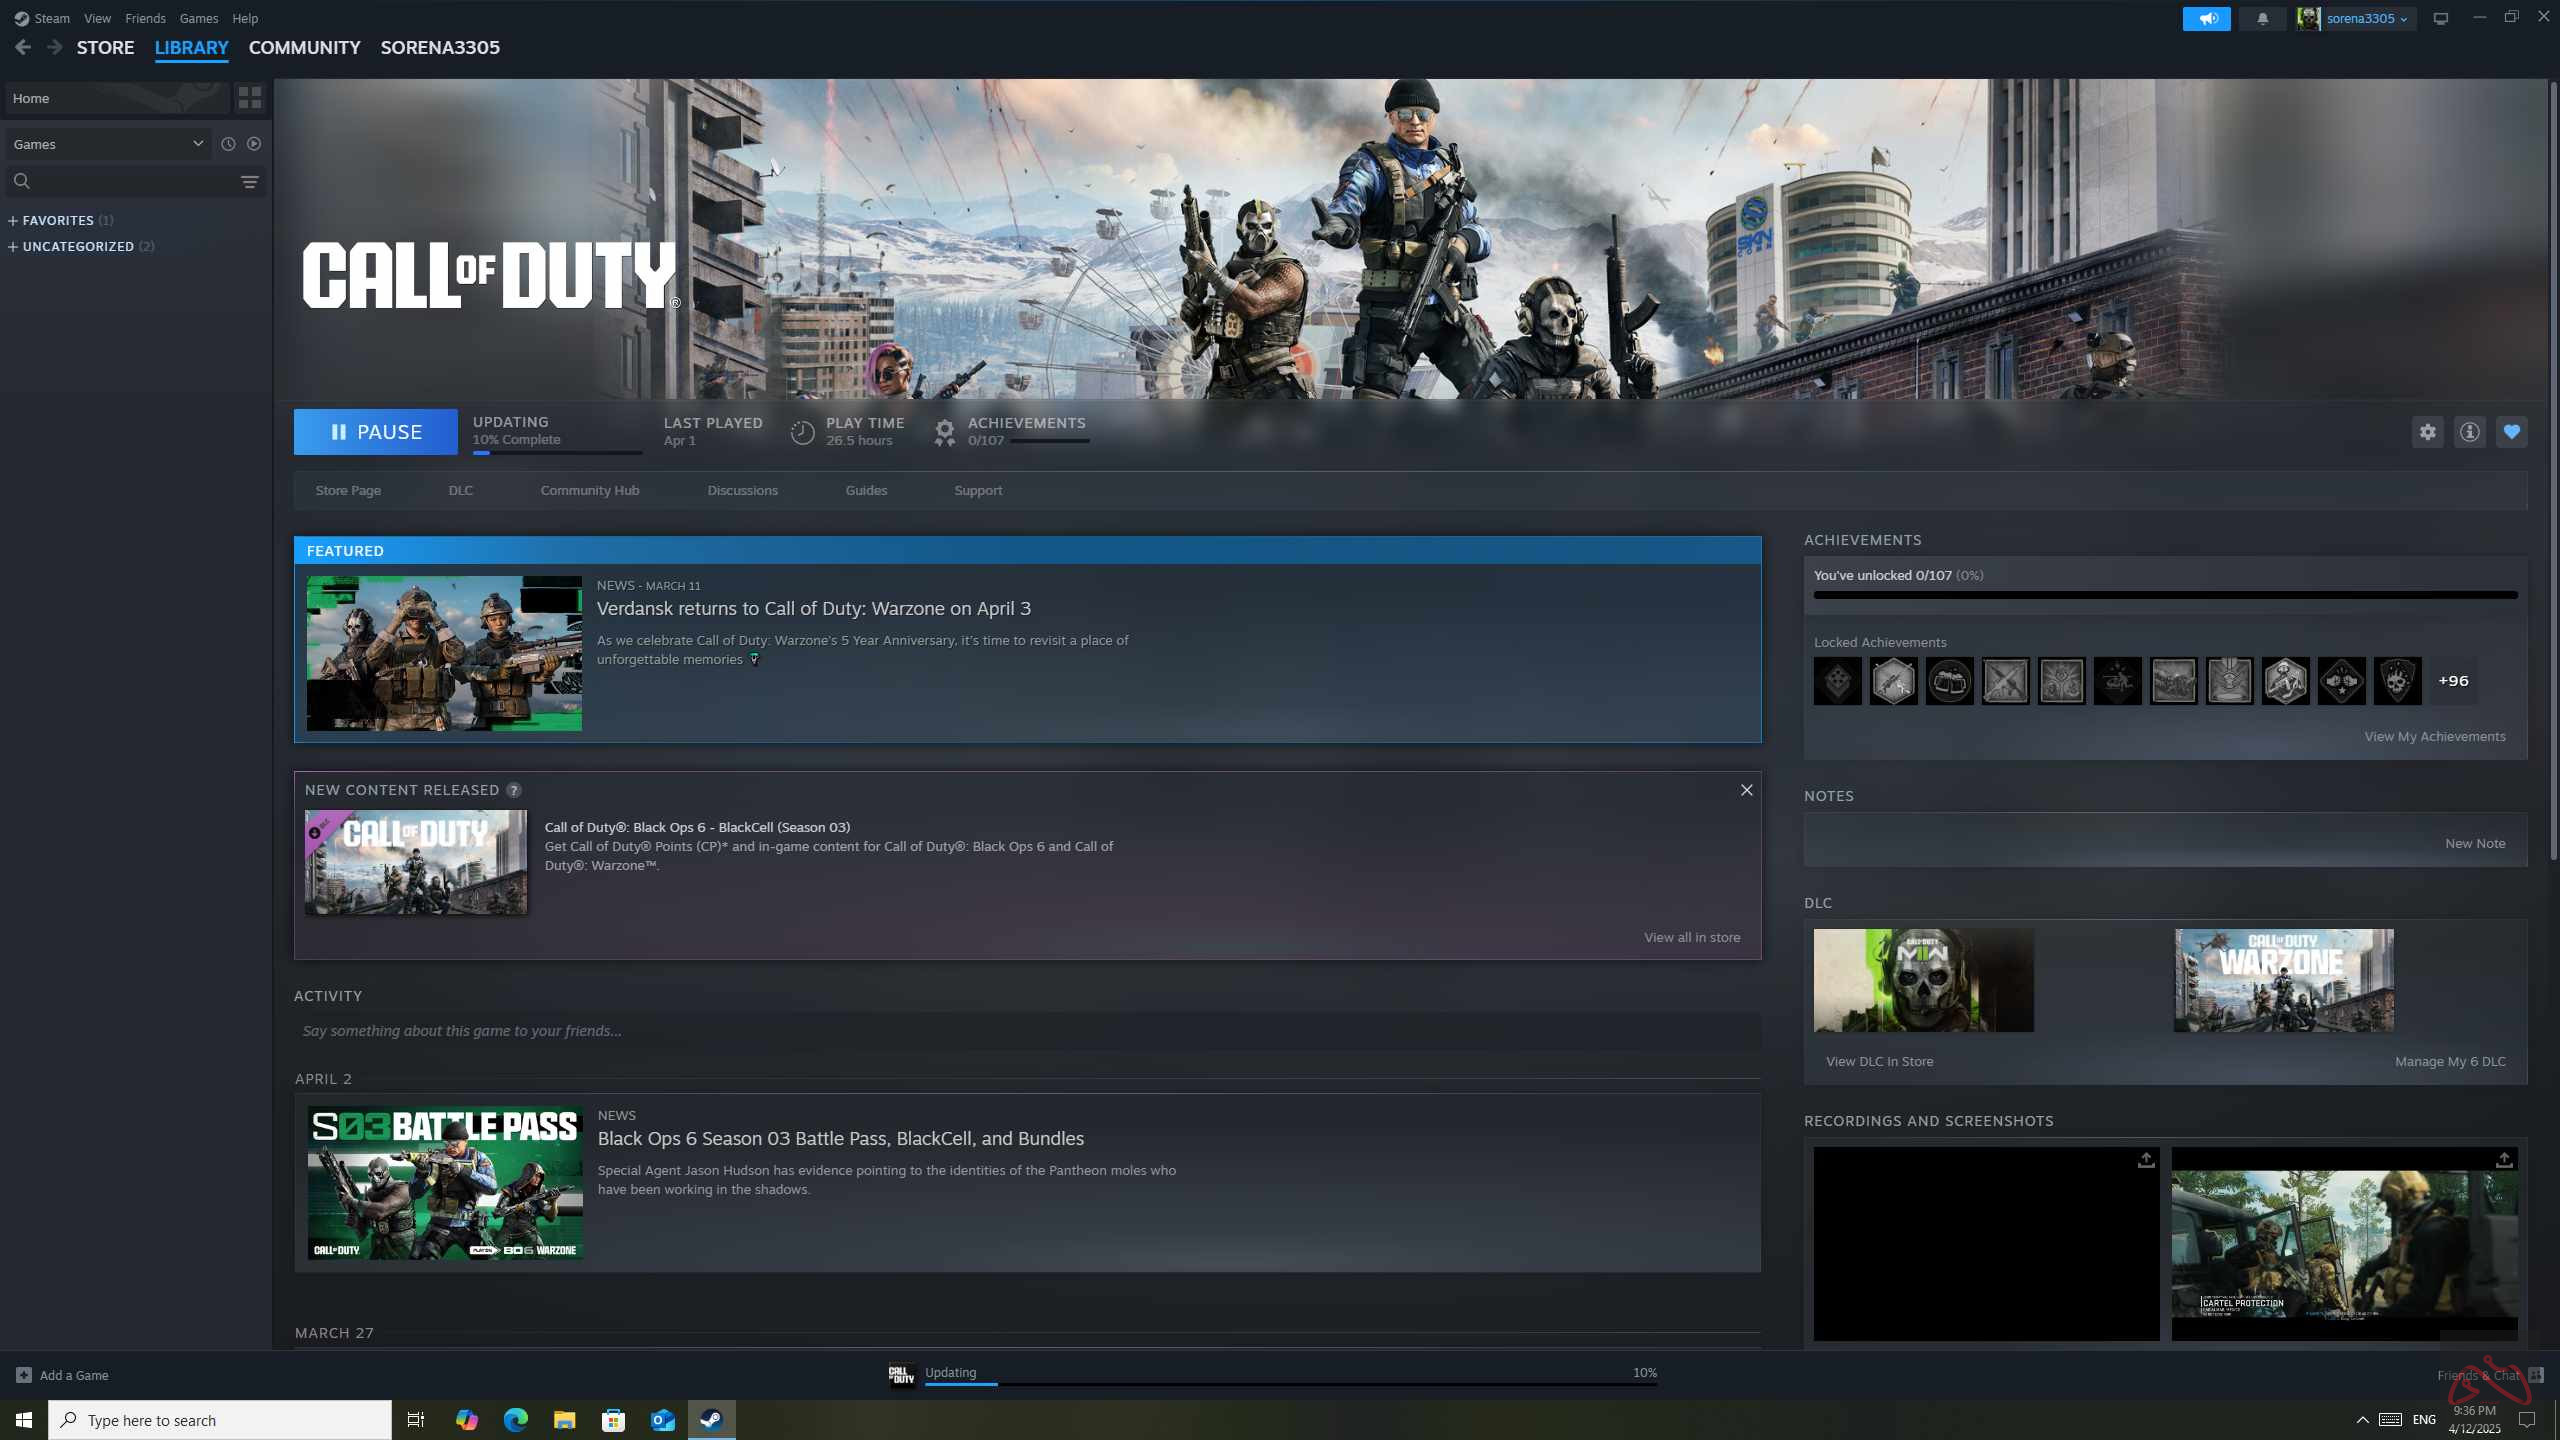The height and width of the screenshot is (1440, 2560).
Task: Toggle the ready-to-play filter in sidebar
Action: (254, 143)
